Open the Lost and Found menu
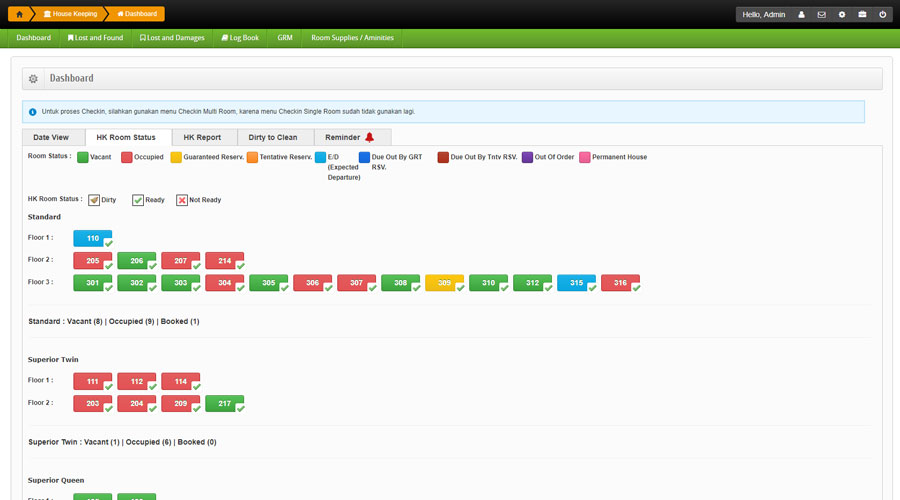The height and width of the screenshot is (500, 900). click(x=95, y=38)
